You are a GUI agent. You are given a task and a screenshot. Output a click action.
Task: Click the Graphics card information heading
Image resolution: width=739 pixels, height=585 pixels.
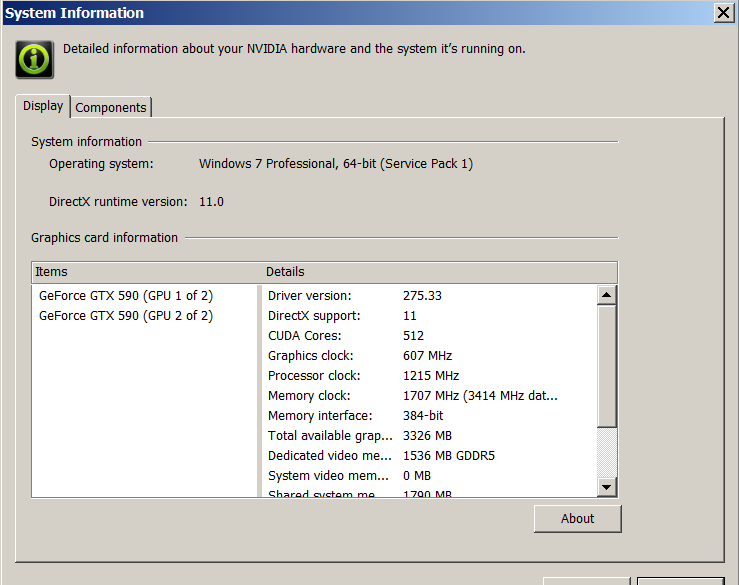pyautogui.click(x=104, y=238)
